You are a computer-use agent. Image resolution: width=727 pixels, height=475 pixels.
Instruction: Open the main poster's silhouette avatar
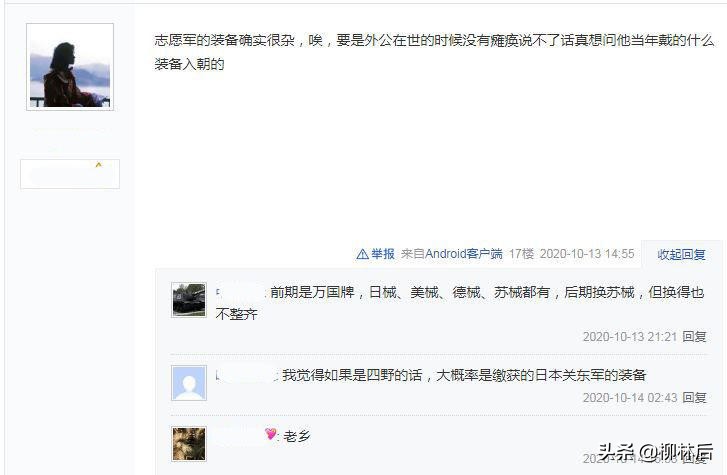(70, 67)
